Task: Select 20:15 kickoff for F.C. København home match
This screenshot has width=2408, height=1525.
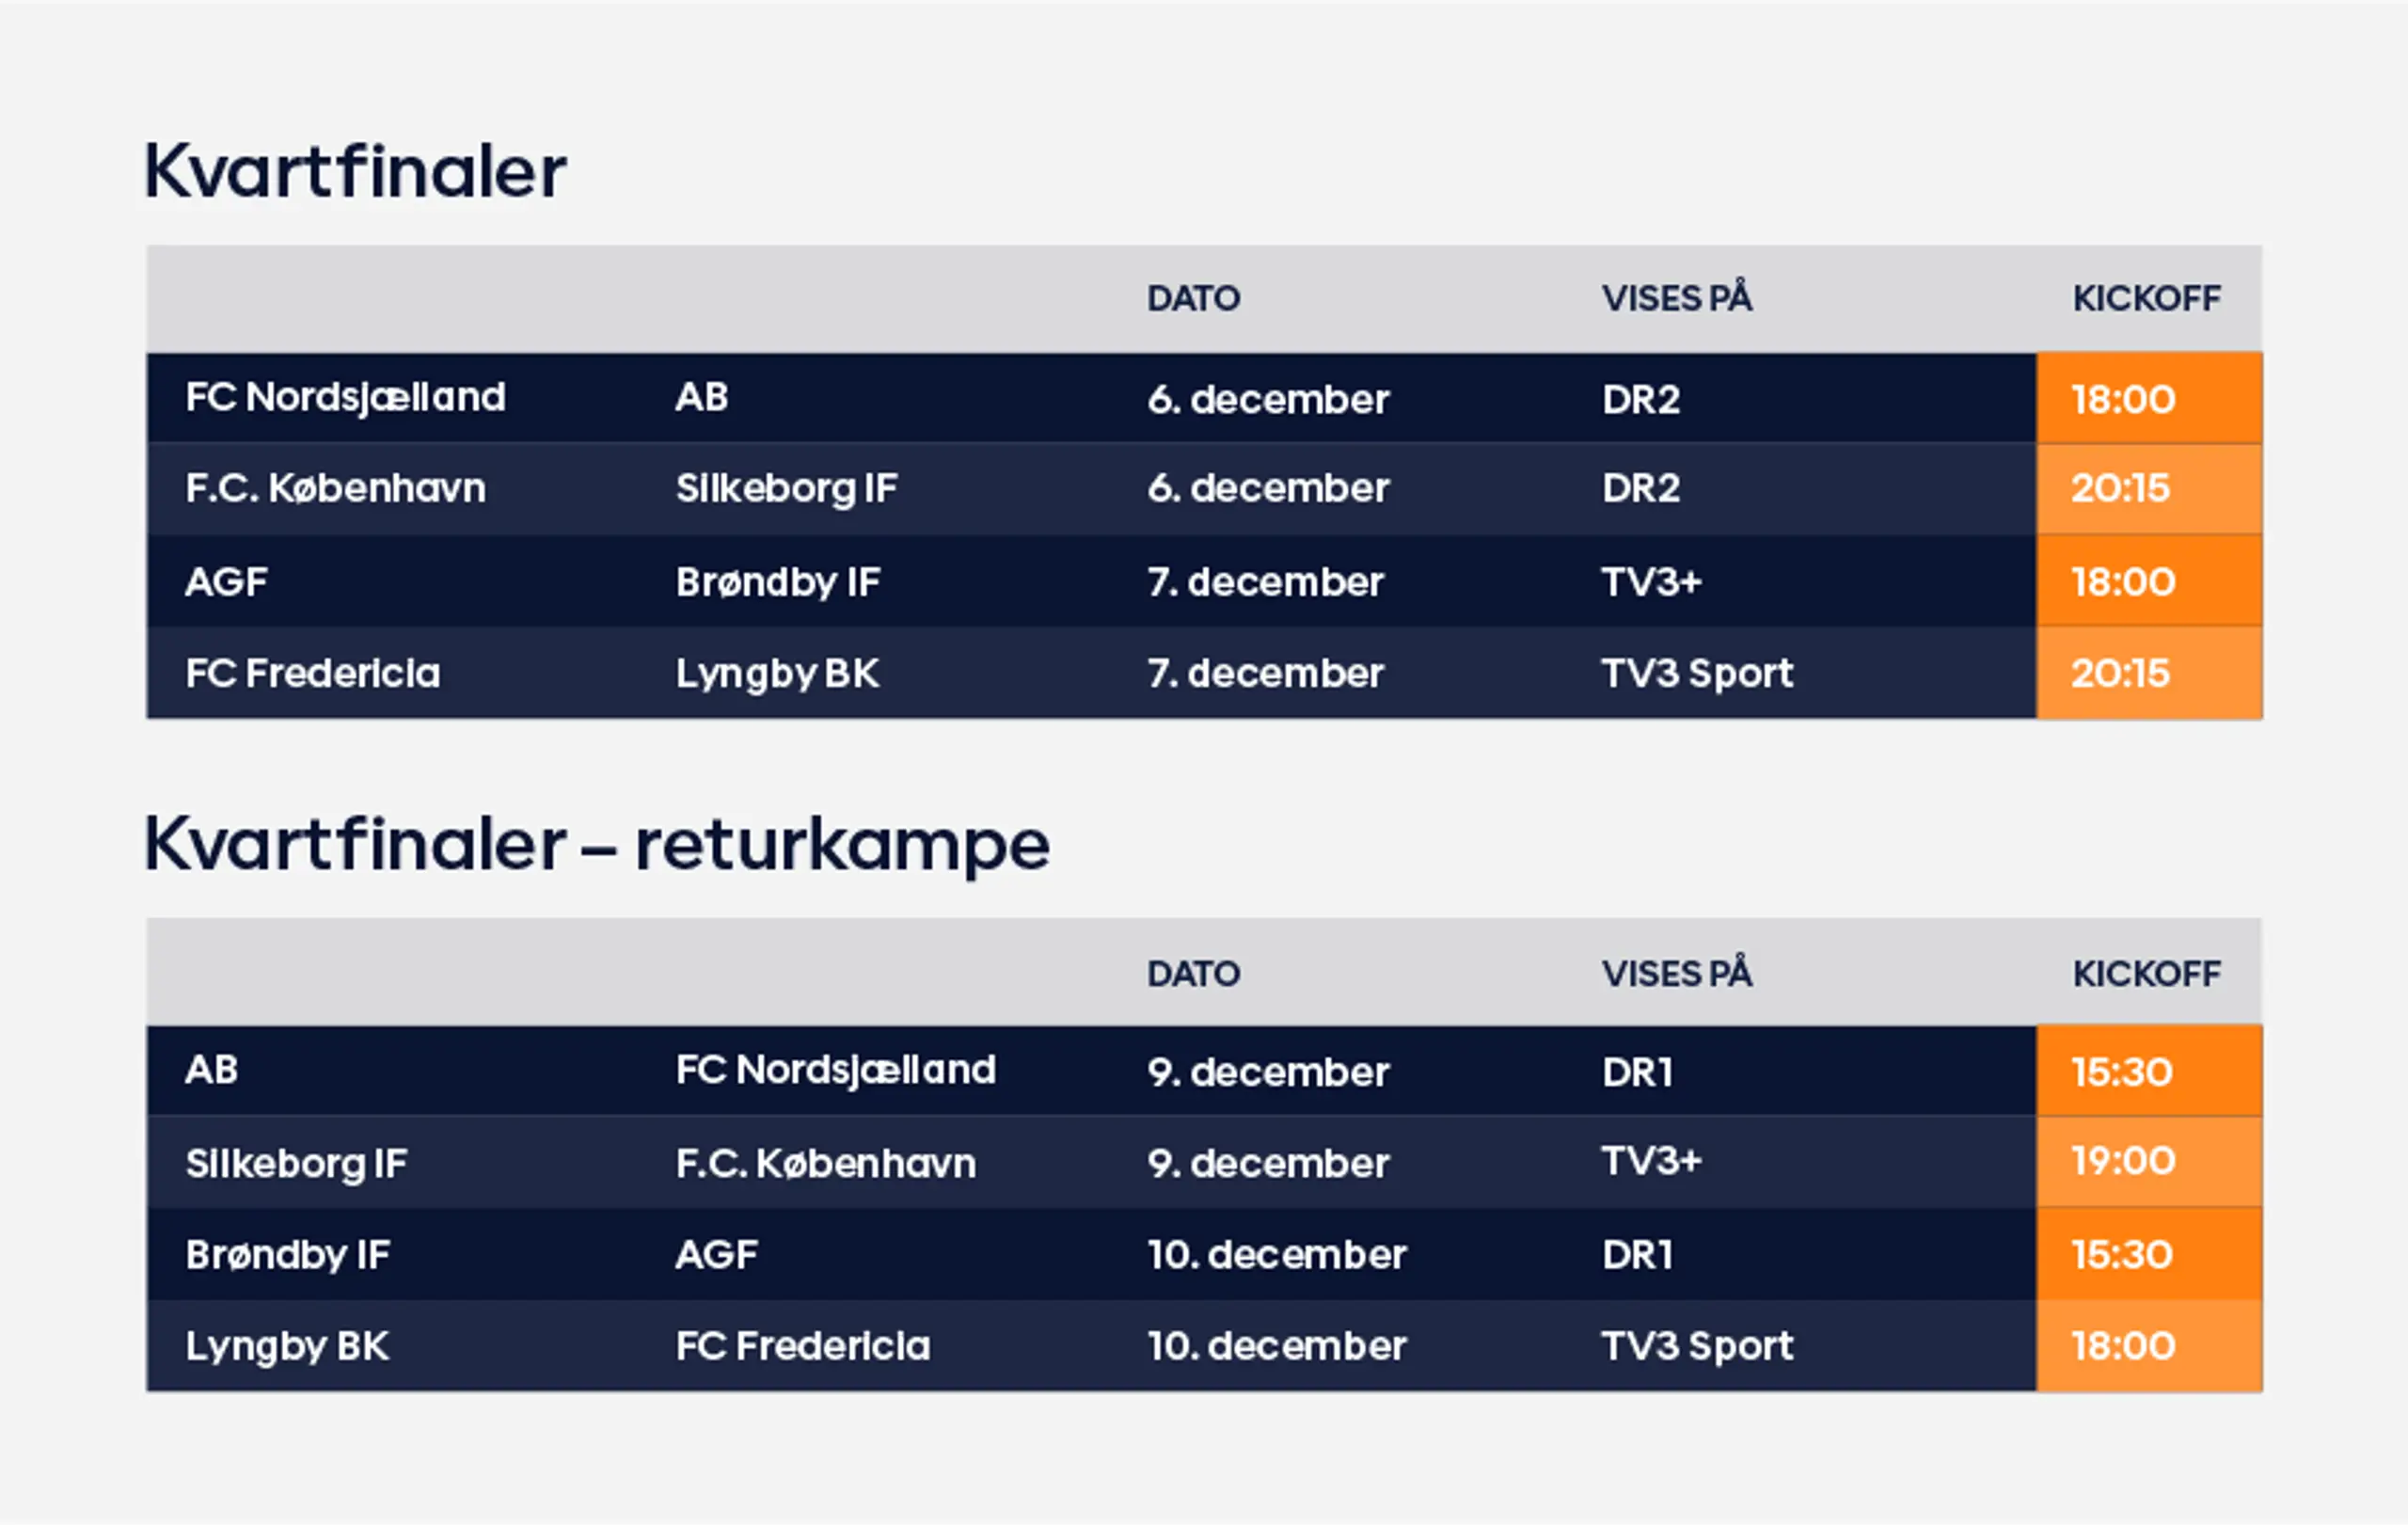Action: pos(2120,488)
